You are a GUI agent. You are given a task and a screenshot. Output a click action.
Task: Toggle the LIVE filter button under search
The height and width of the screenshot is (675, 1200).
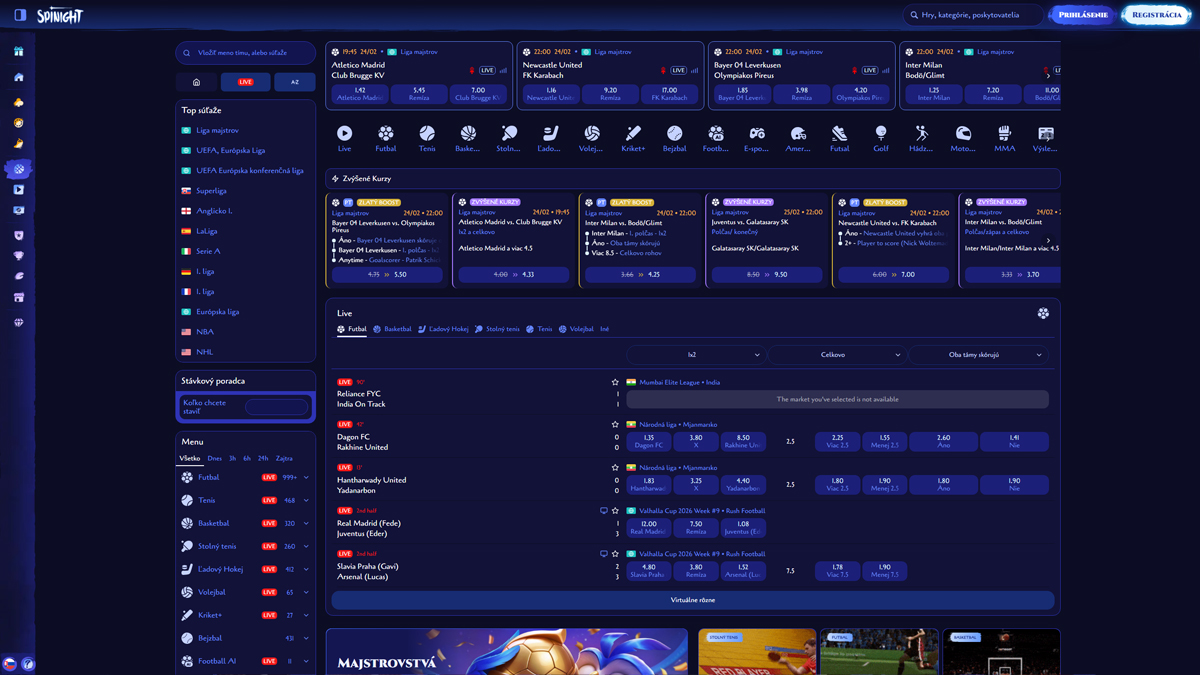[x=245, y=82]
